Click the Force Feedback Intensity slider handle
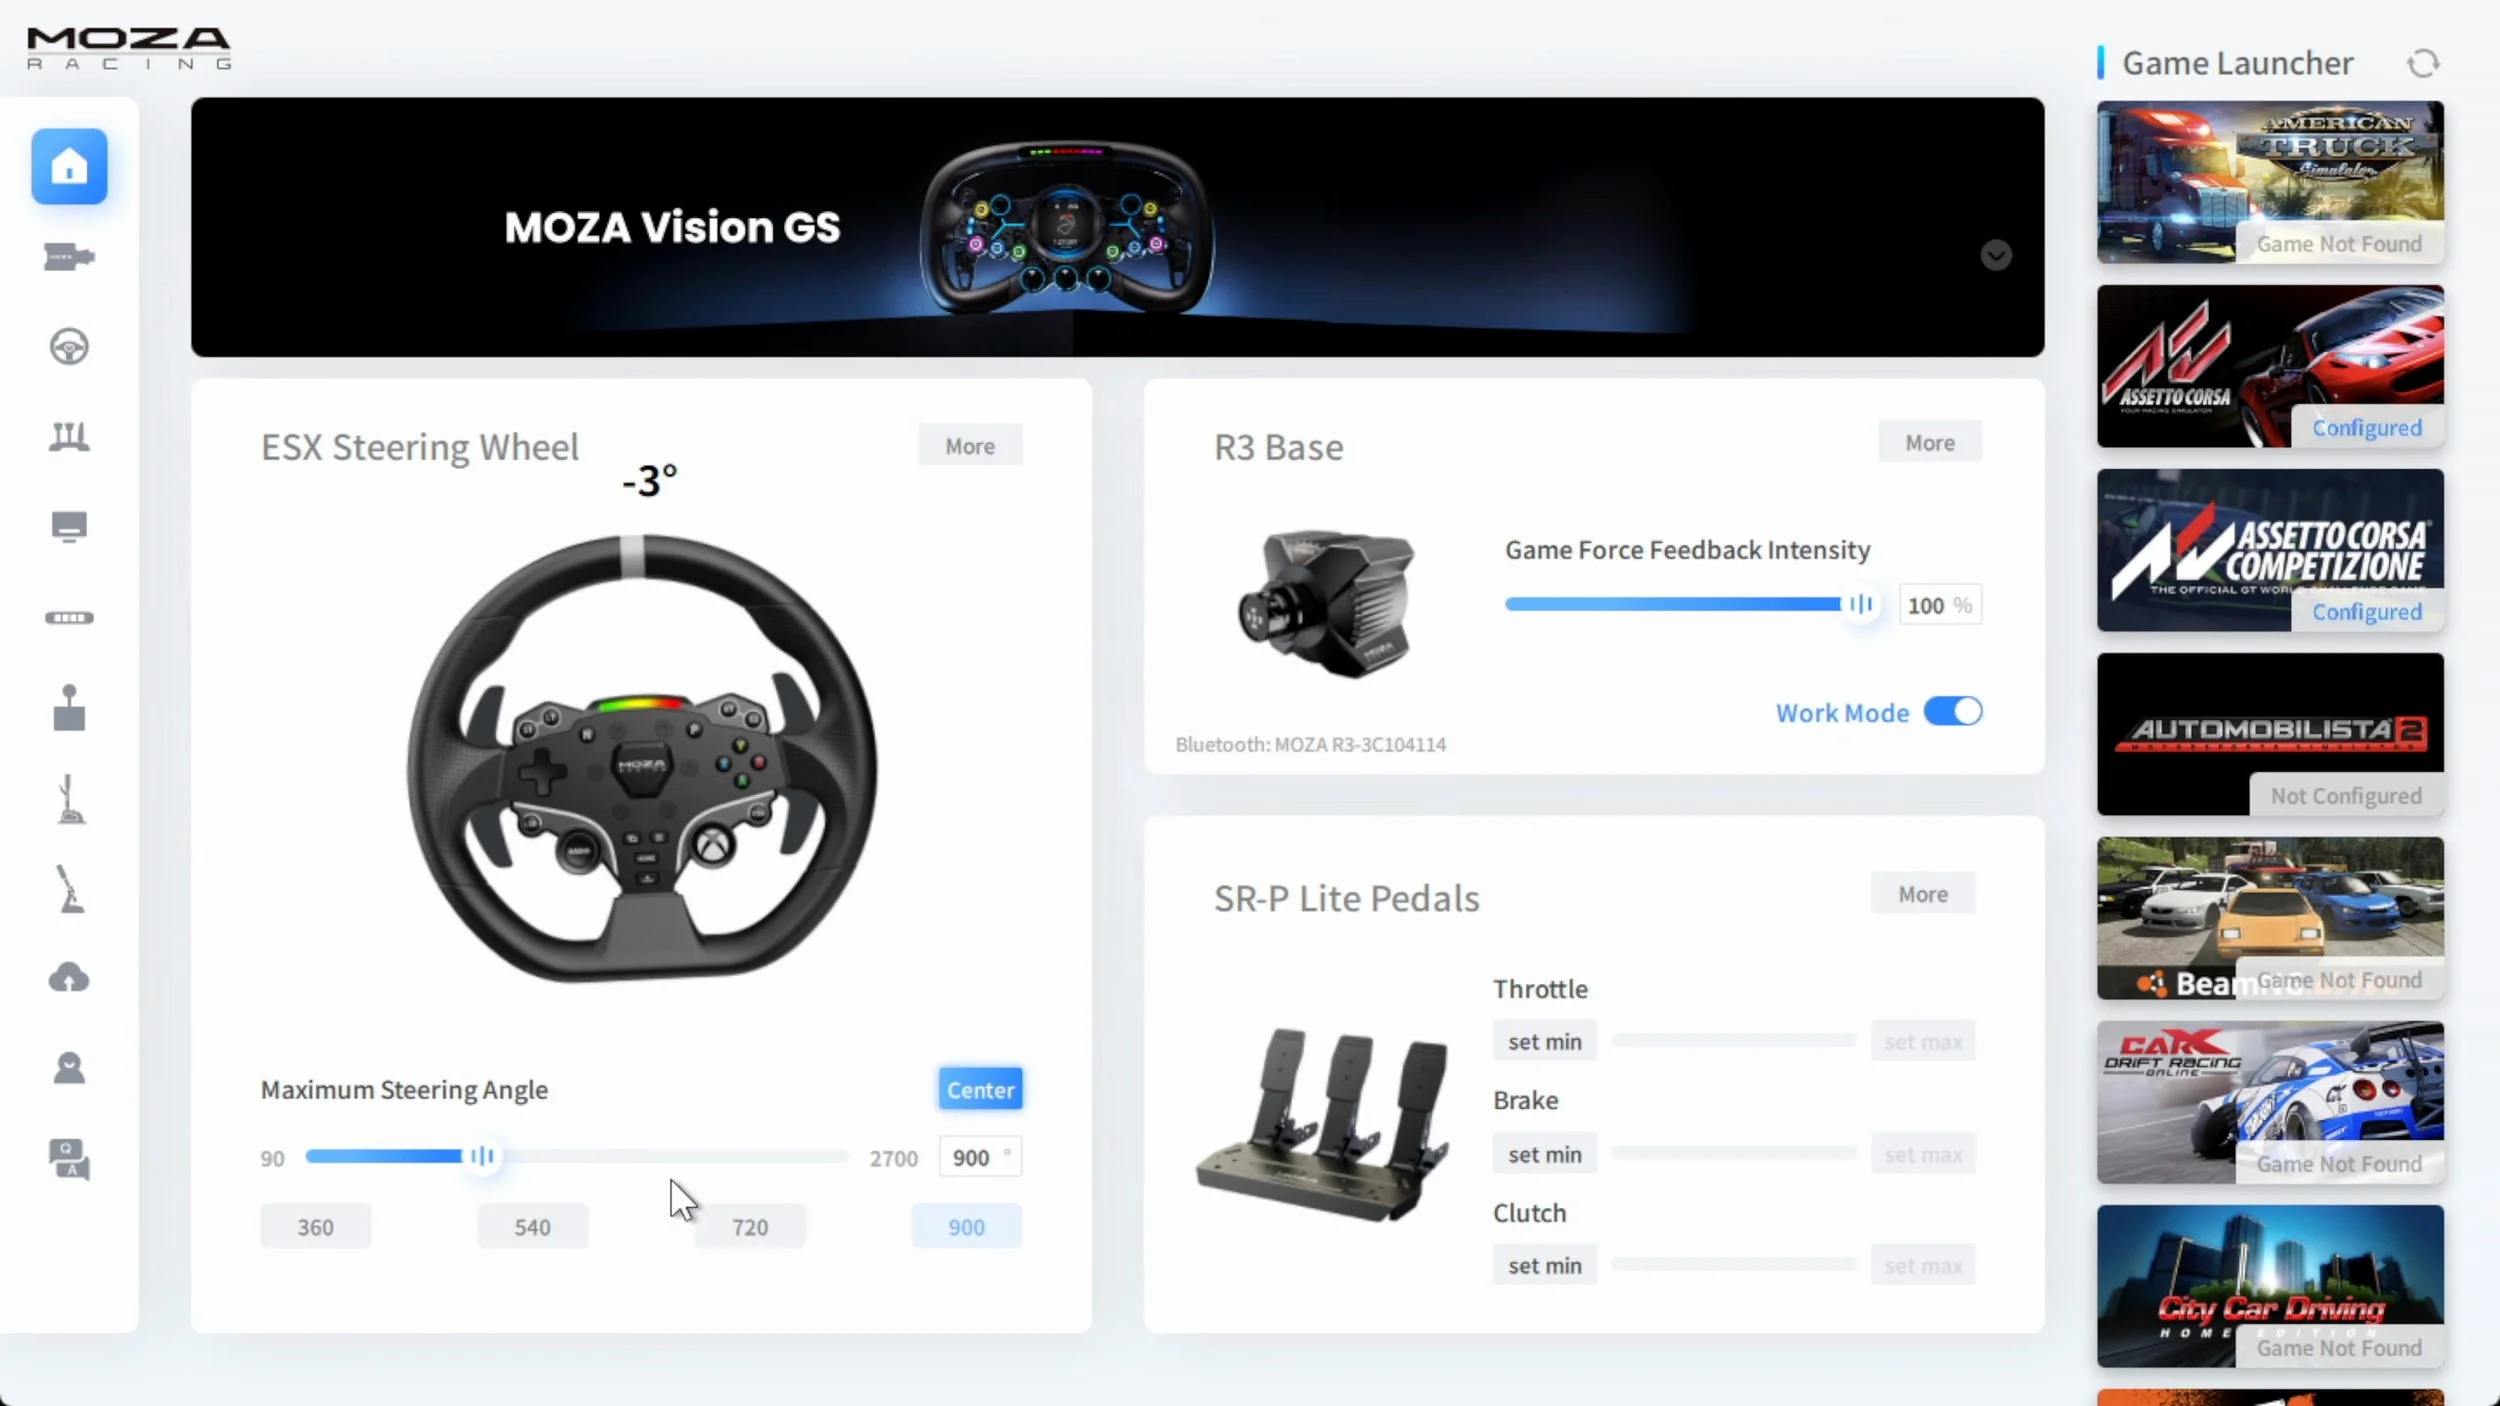 coord(1860,604)
